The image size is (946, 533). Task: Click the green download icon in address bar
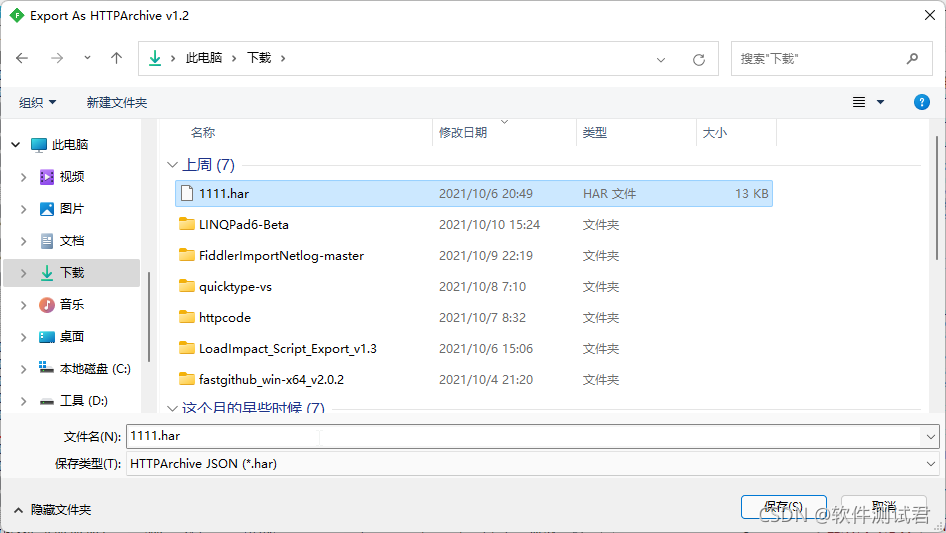(x=155, y=58)
